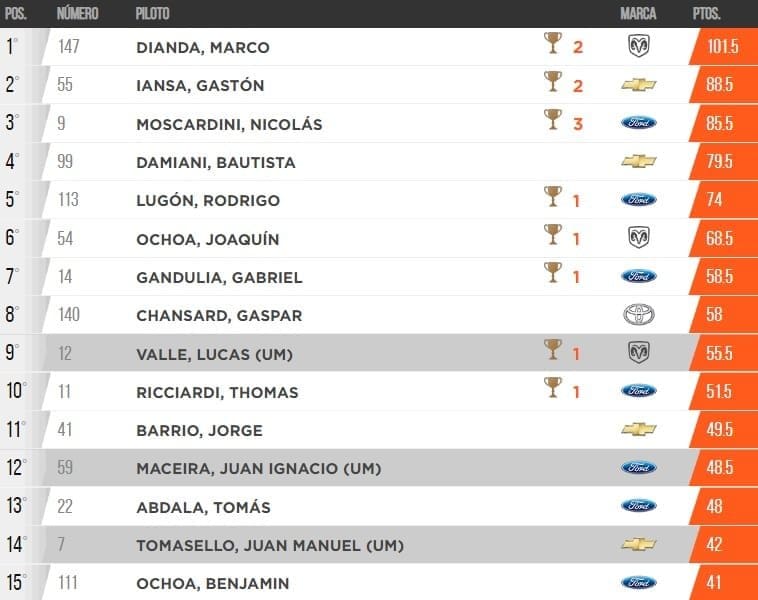Click the trophy icon beside Moscardini, Nicolás
Viewport: 758px width, 600px height.
point(552,119)
